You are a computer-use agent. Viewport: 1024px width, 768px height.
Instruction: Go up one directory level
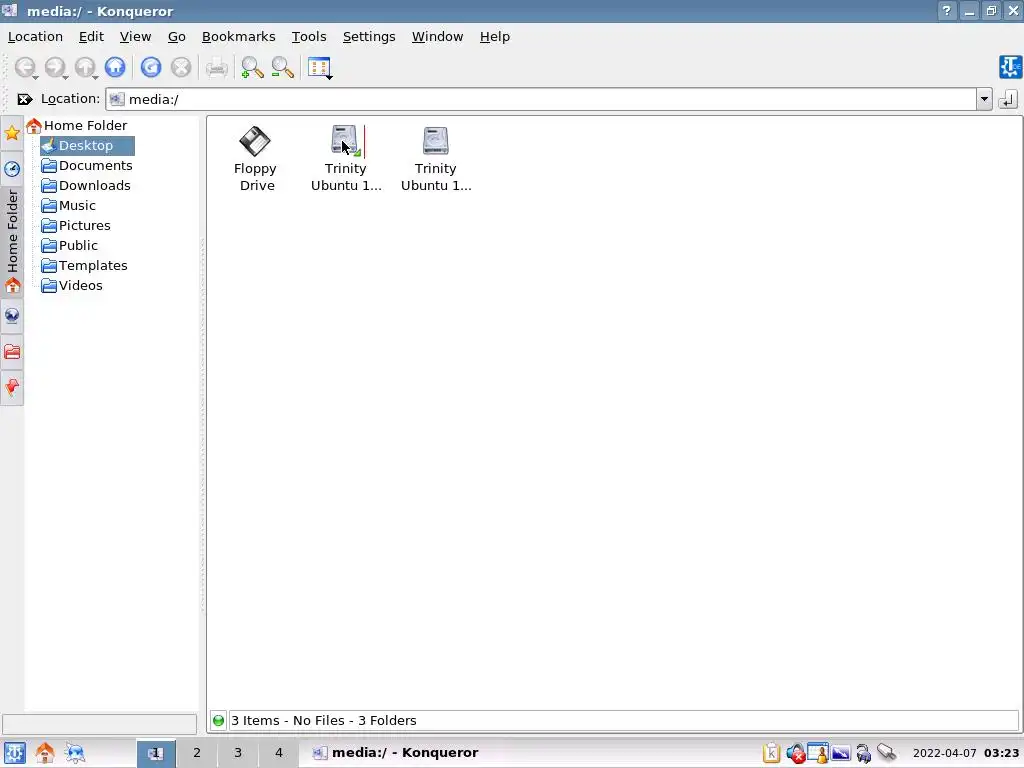pos(85,67)
